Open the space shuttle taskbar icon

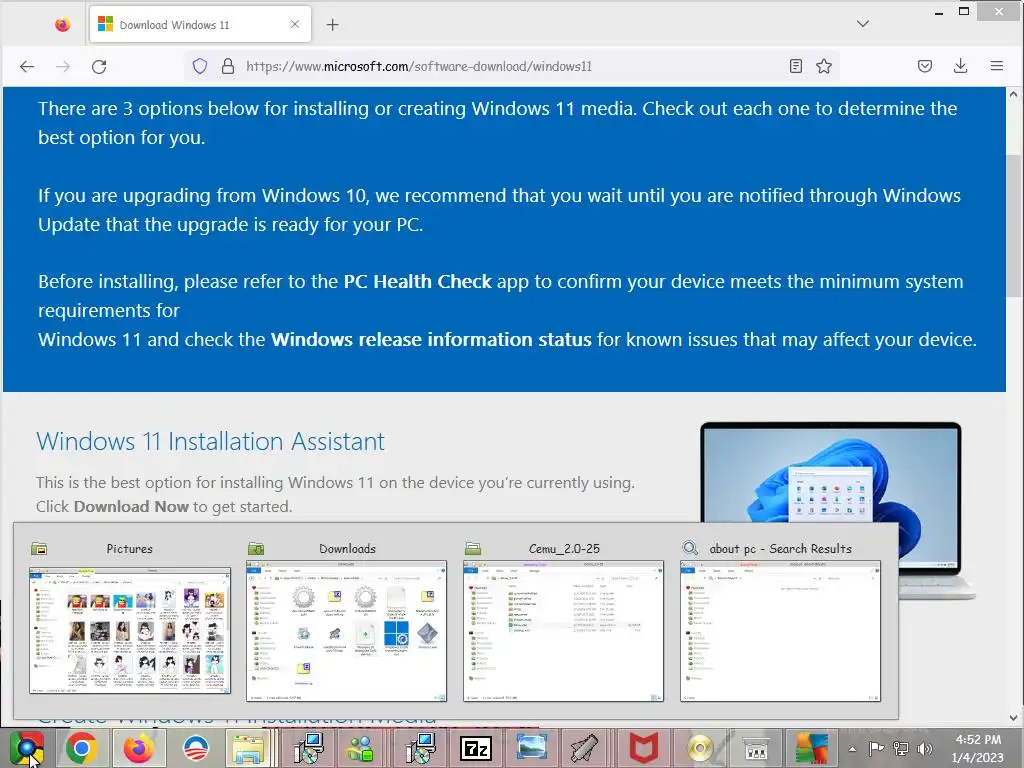pos(585,748)
